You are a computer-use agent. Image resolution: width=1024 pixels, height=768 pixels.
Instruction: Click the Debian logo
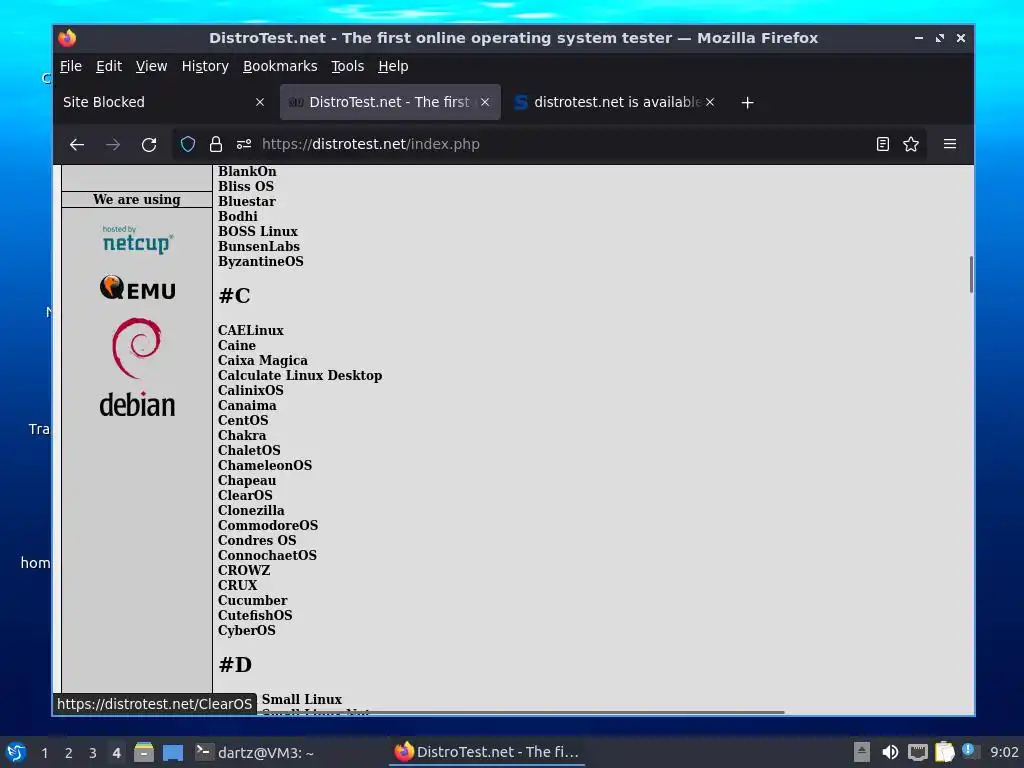137,368
